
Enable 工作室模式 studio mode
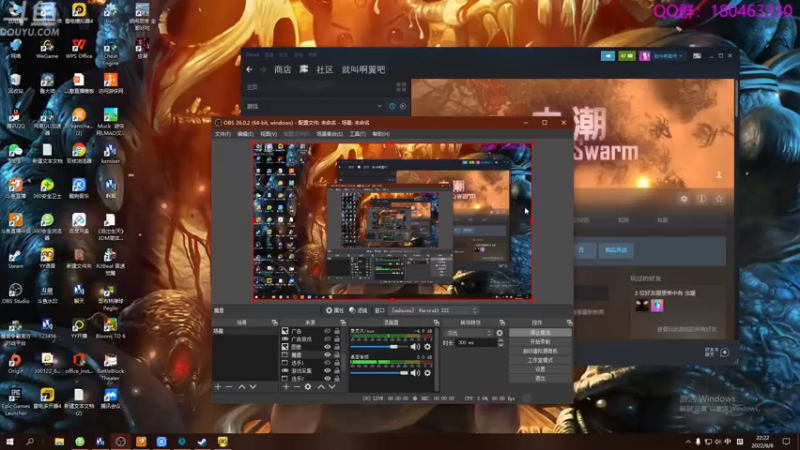coord(540,360)
